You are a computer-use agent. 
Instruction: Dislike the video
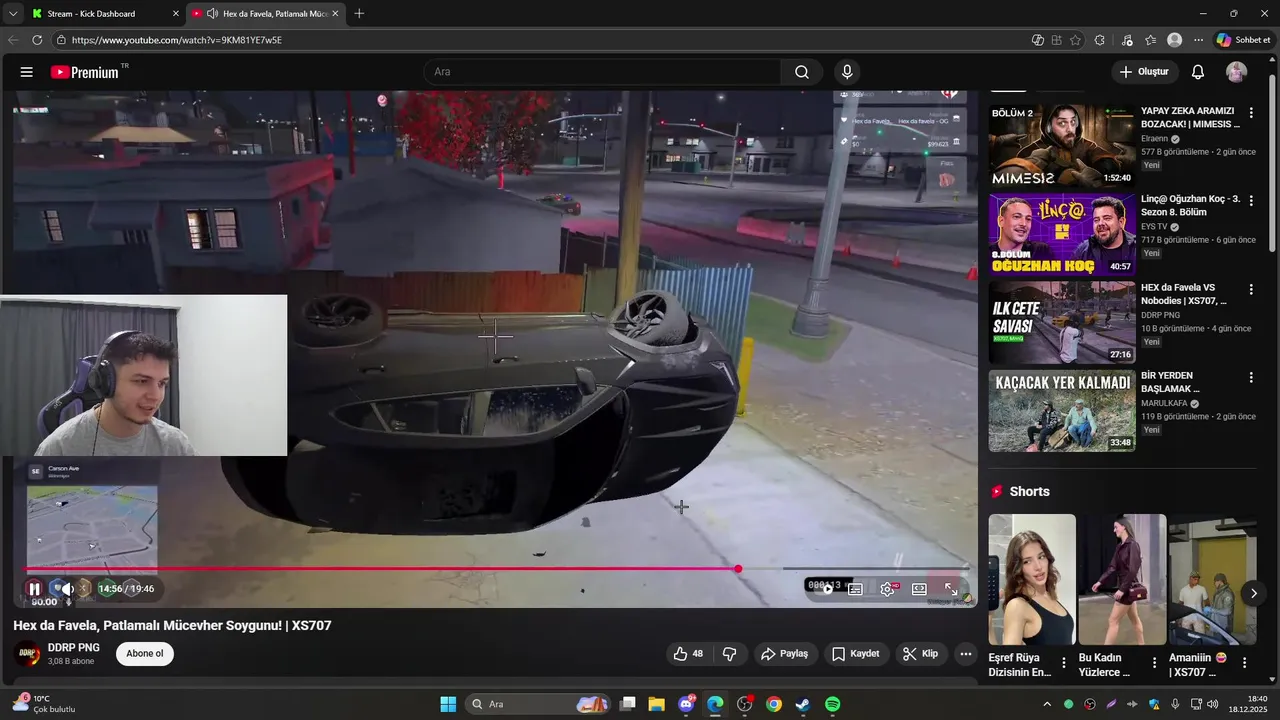730,654
